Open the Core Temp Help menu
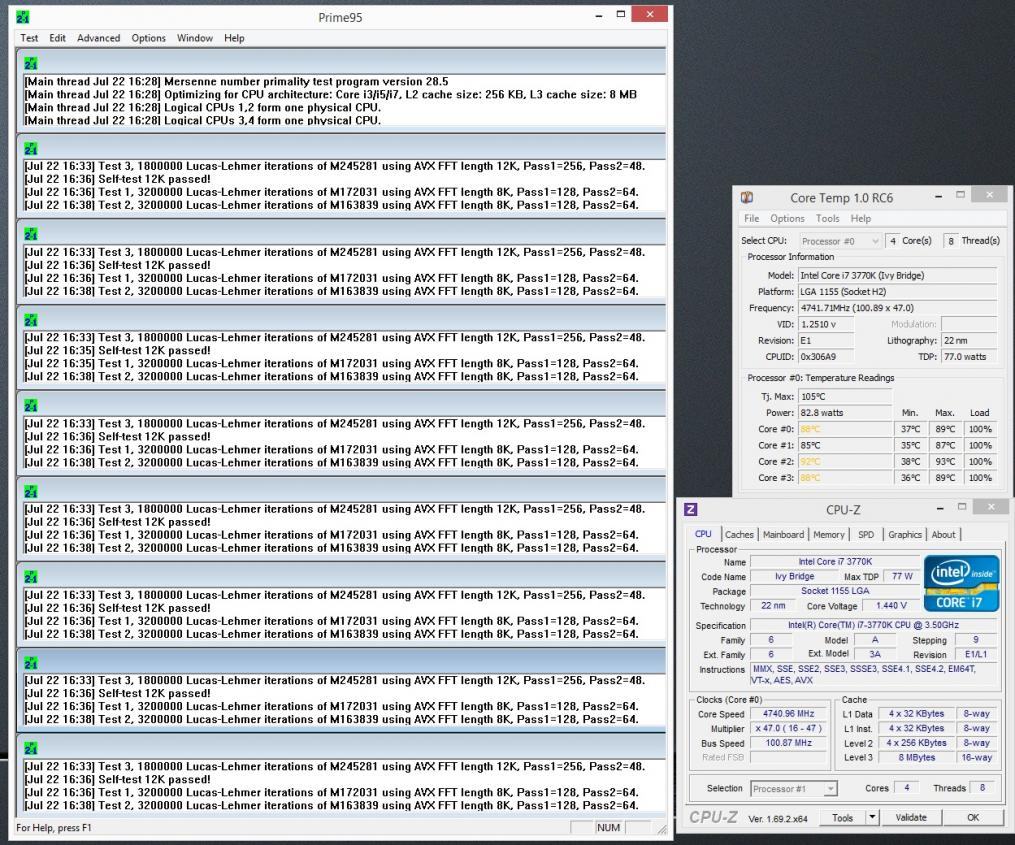This screenshot has height=845, width=1015. click(860, 218)
